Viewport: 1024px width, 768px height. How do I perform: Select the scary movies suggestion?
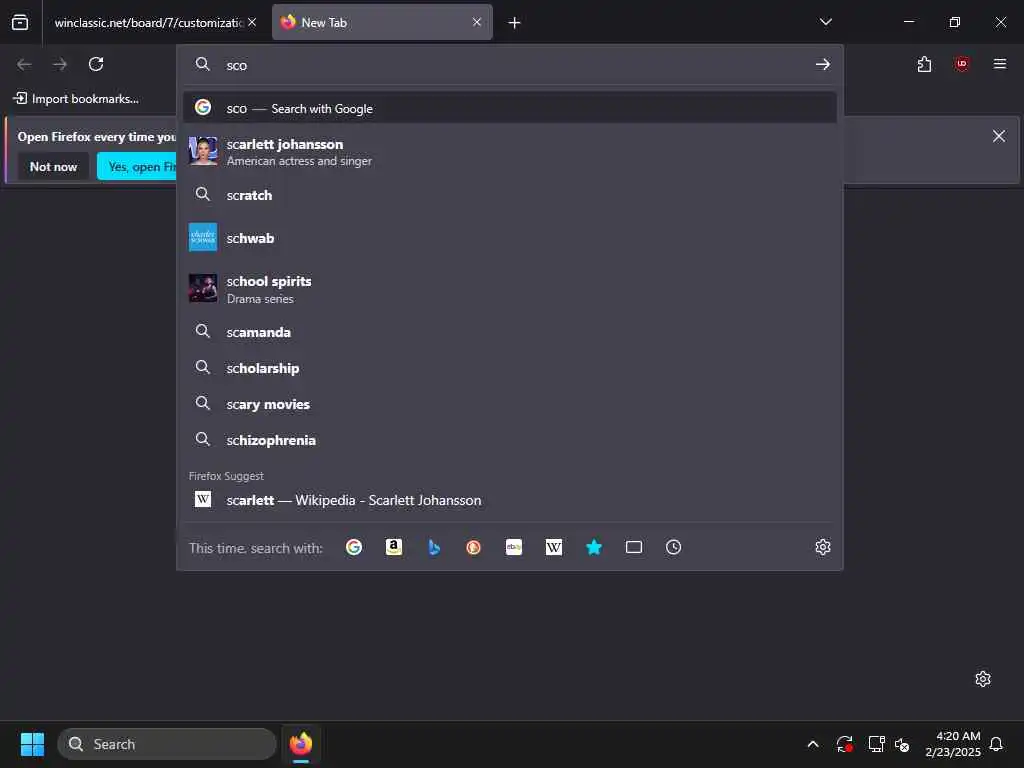click(510, 404)
